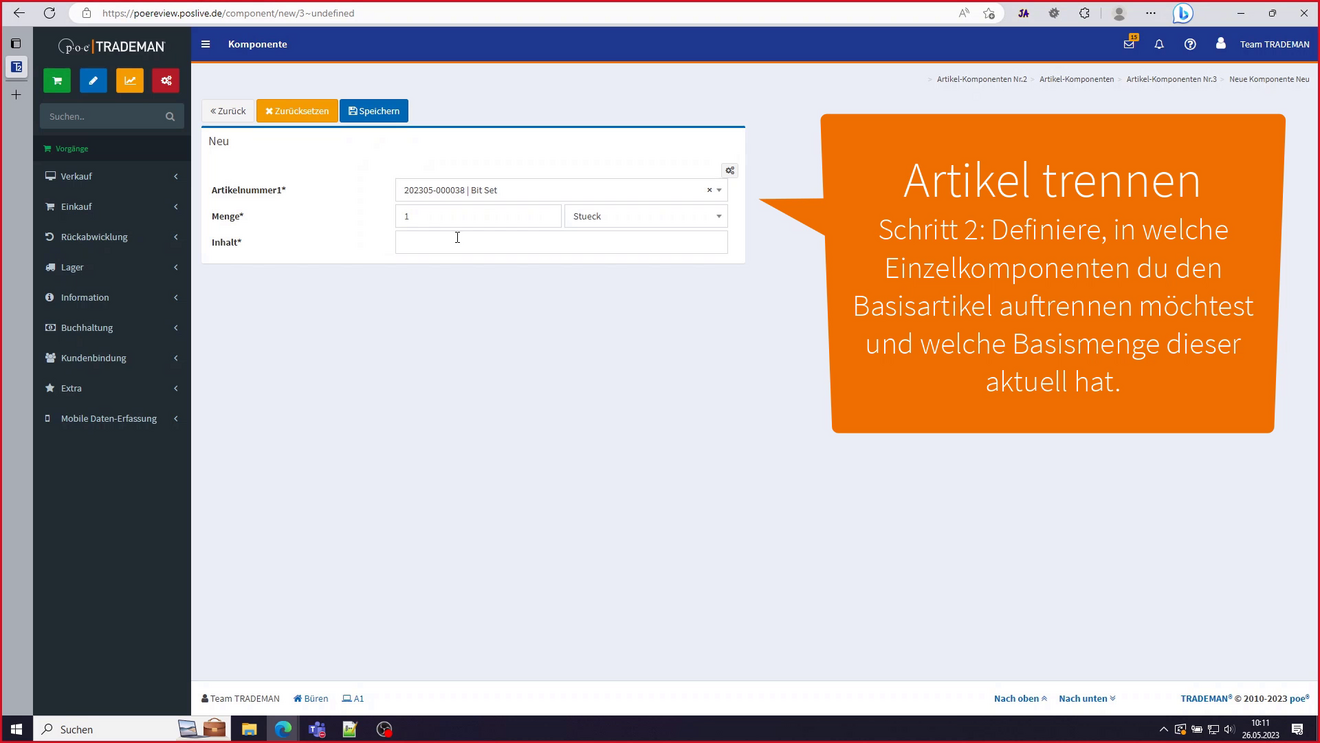
Task: Click the browser address bar URL
Action: (228, 13)
